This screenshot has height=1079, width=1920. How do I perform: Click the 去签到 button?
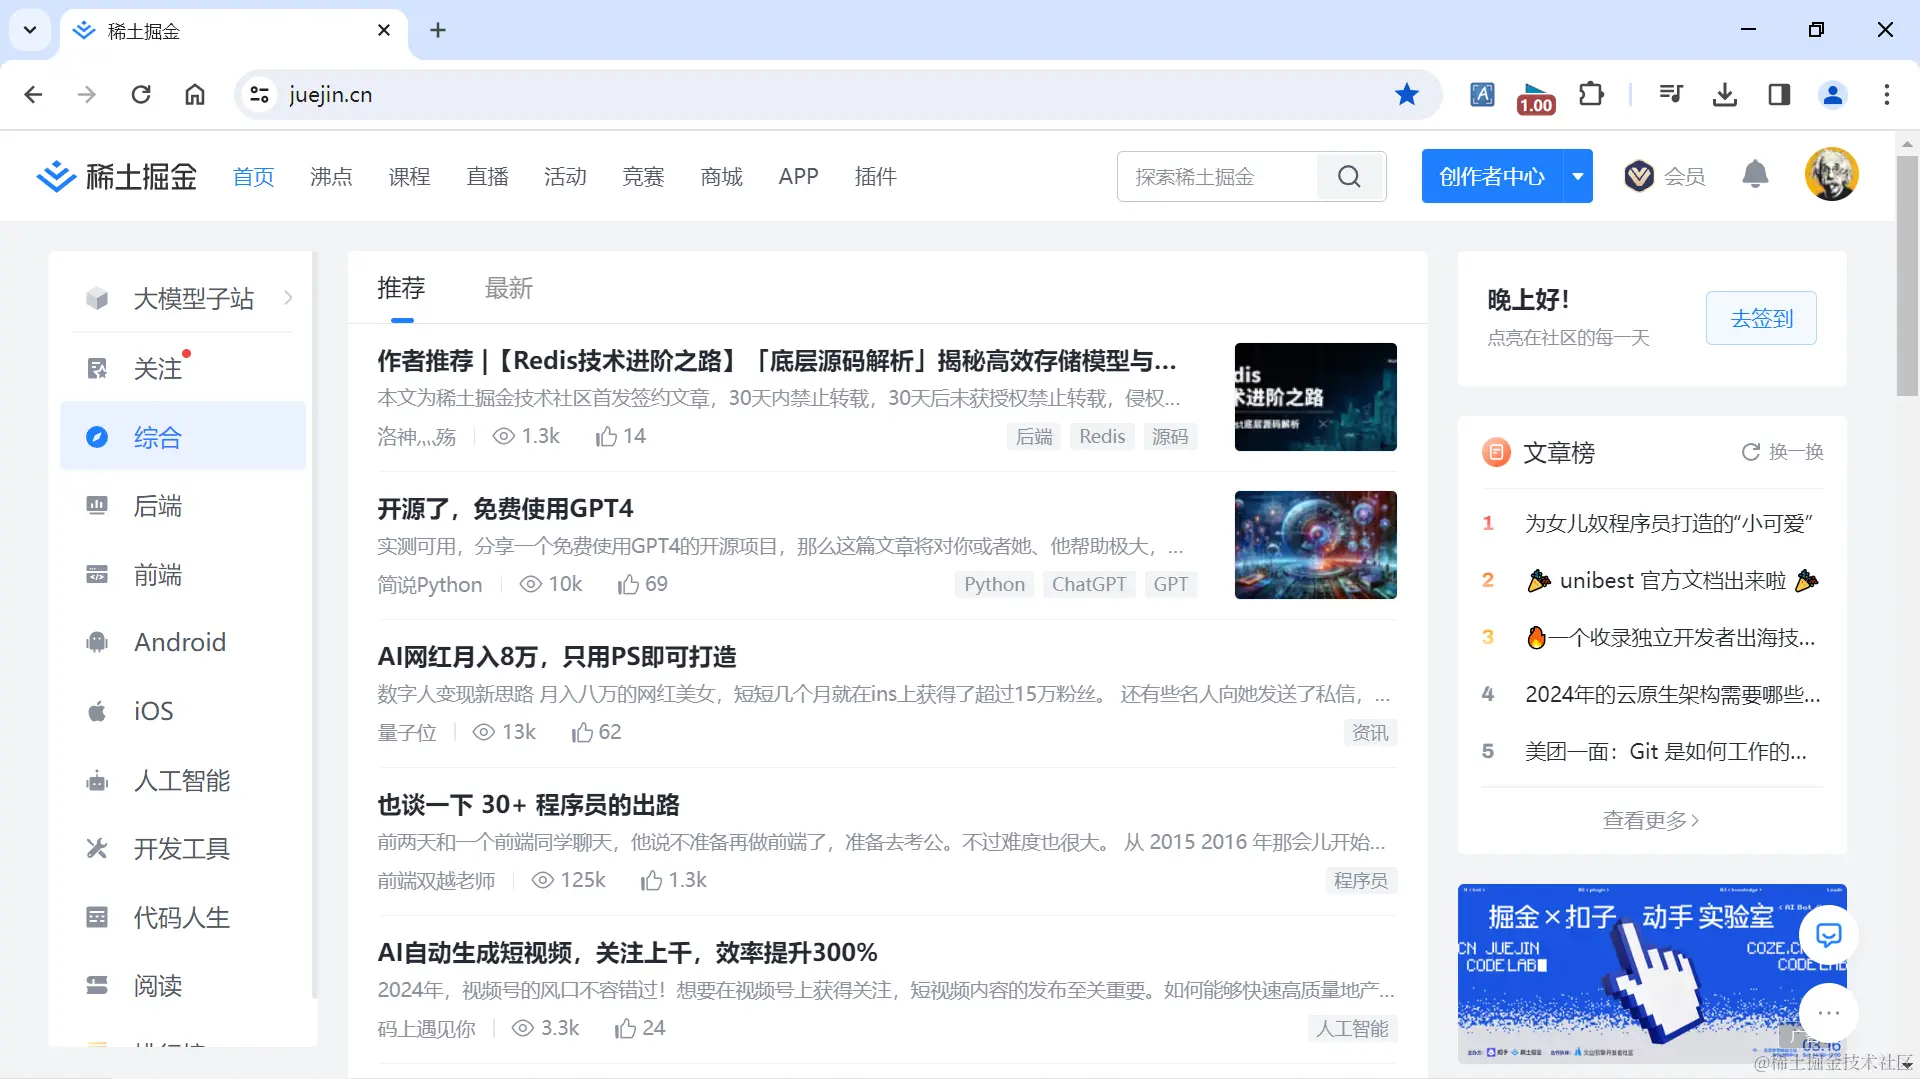click(1760, 318)
